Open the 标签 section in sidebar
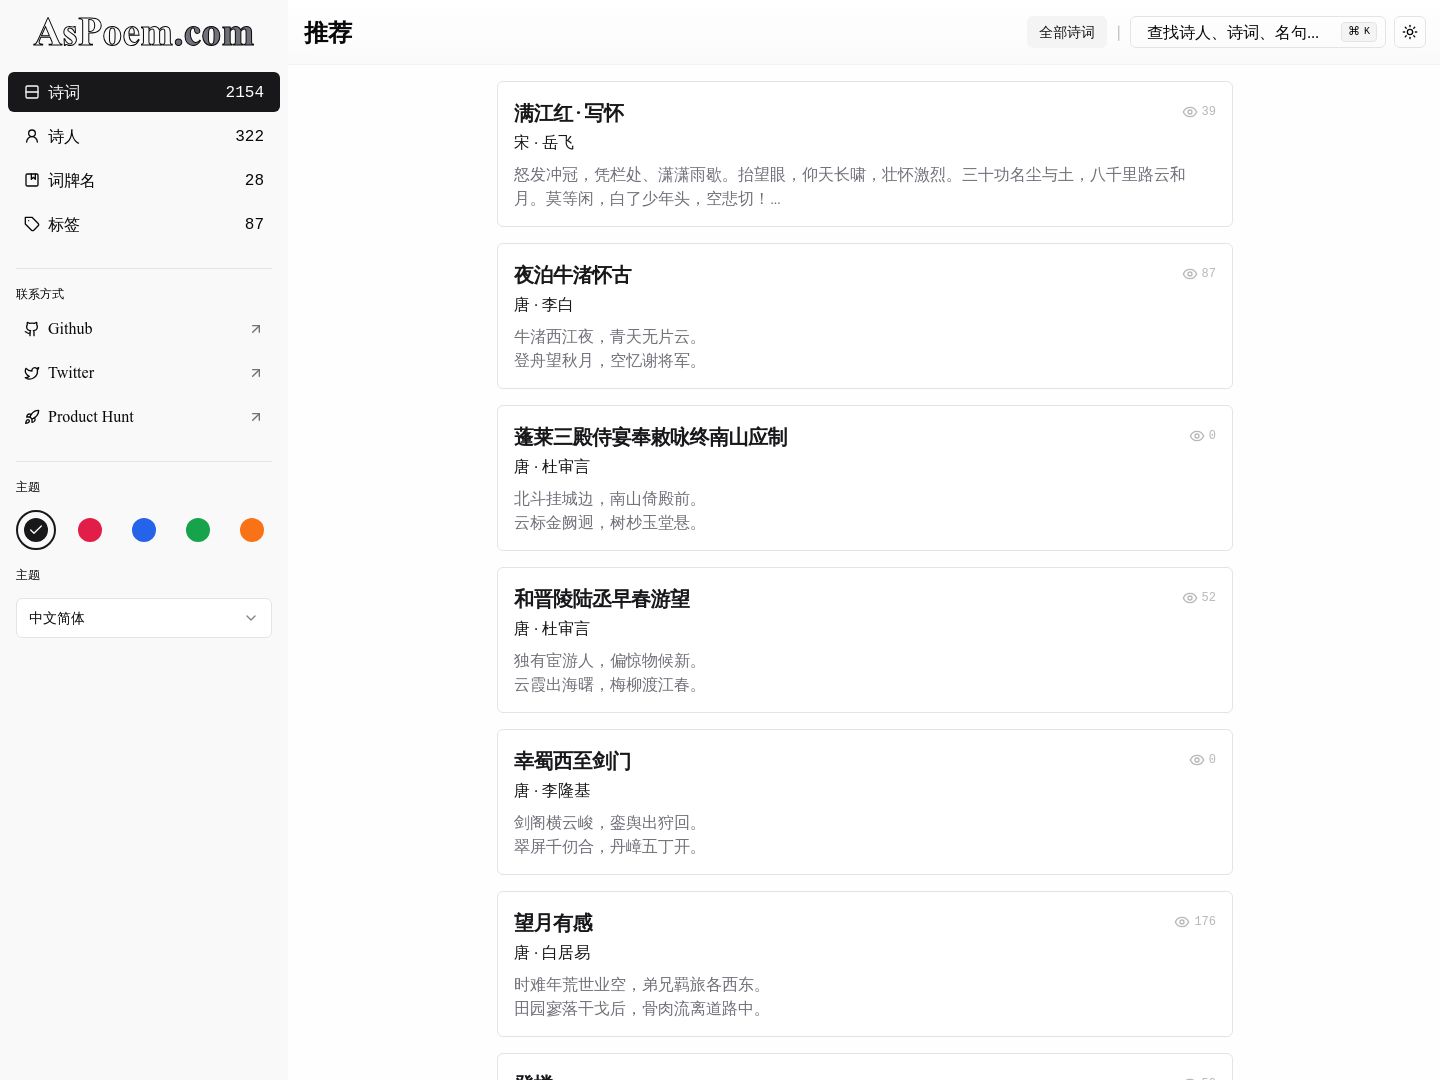This screenshot has height=1080, width=1440. click(x=144, y=224)
